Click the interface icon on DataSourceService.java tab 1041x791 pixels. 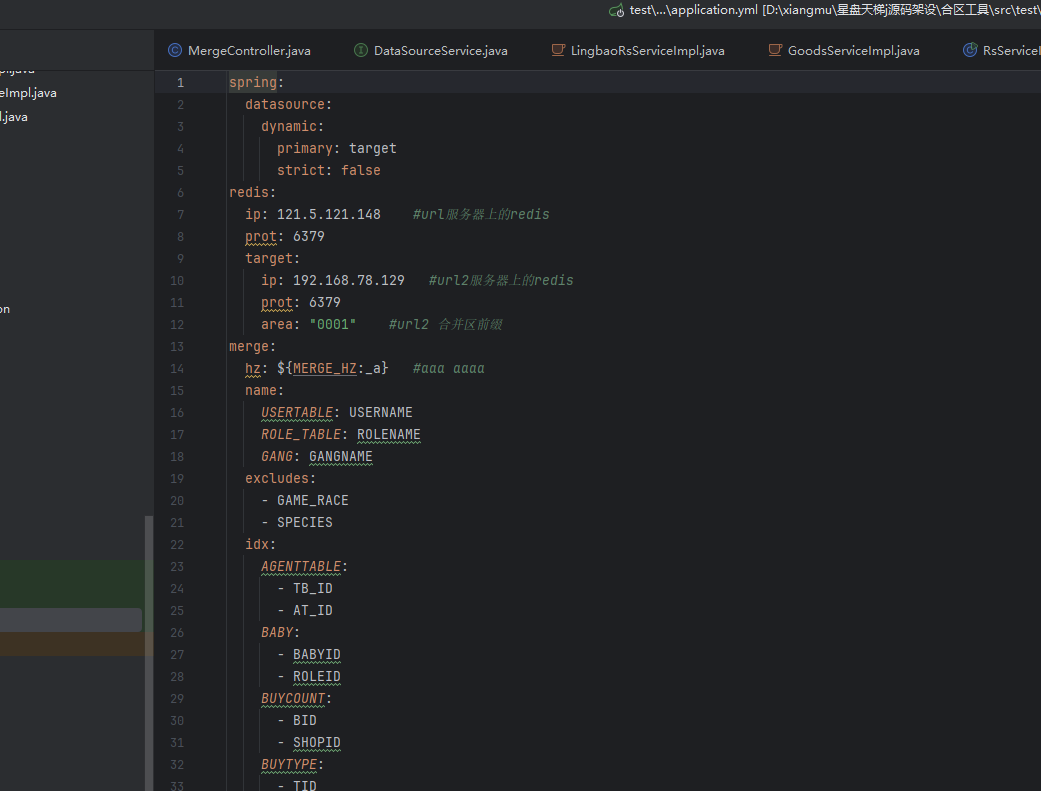360,50
